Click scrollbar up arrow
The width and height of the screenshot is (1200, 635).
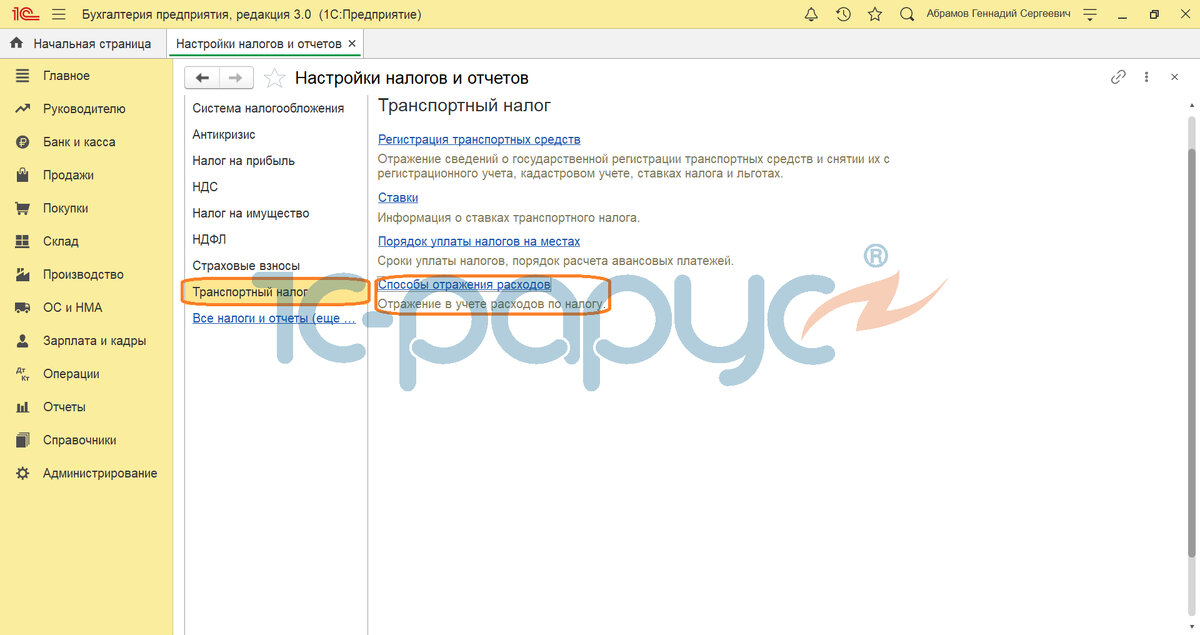coord(1190,107)
